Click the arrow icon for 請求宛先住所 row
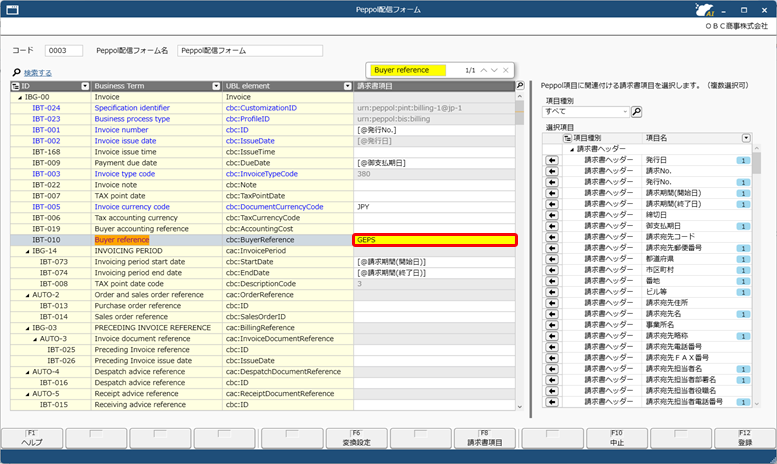The image size is (777, 464). click(552, 303)
